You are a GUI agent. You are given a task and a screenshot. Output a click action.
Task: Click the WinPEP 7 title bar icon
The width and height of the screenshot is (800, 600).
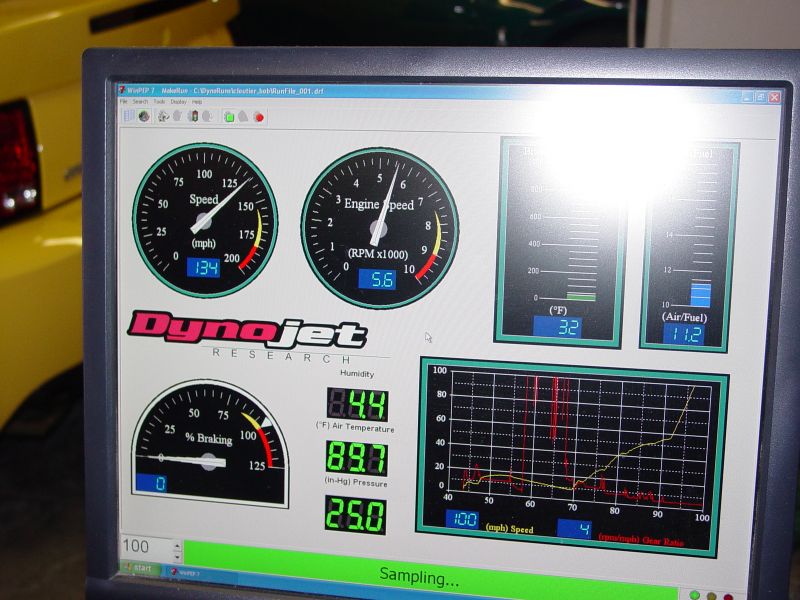click(x=122, y=90)
